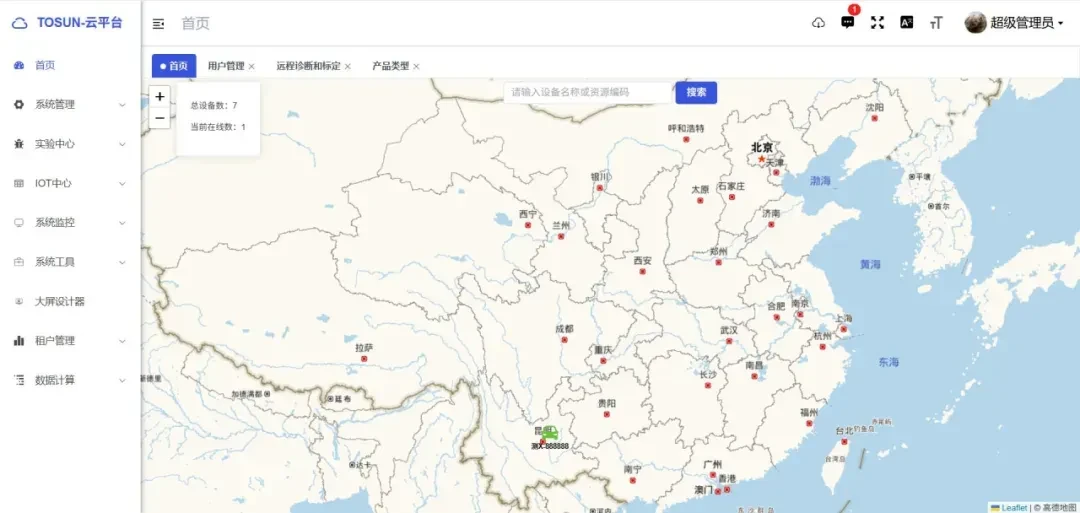
Task: Click the 系统管理 gear icon
Action: tap(19, 105)
